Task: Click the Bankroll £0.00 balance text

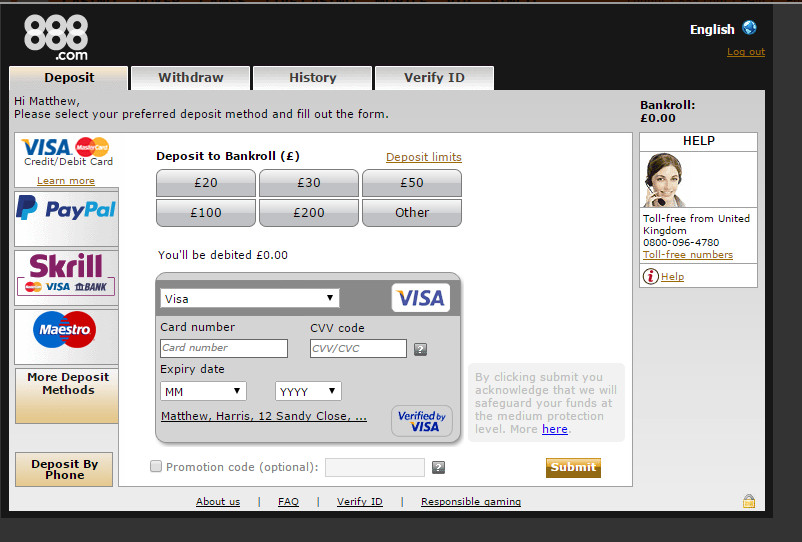Action: coord(667,111)
